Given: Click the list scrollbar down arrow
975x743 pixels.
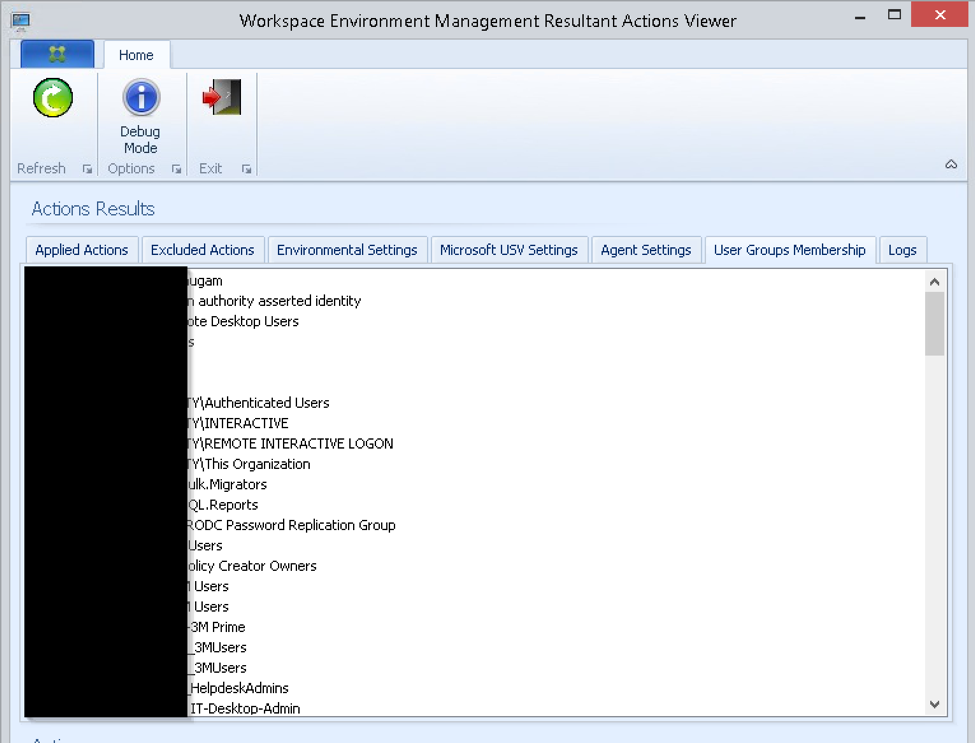Looking at the screenshot, I should (934, 704).
